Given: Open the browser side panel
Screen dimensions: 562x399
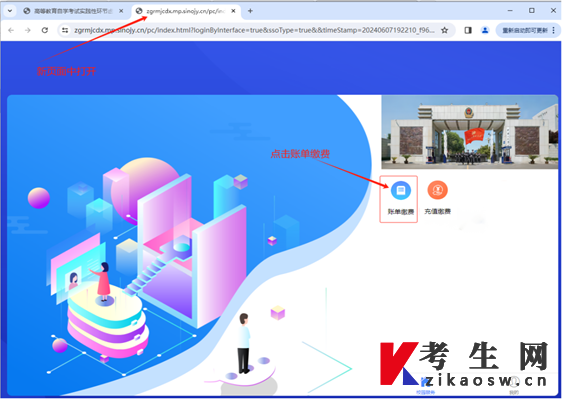Looking at the screenshot, I should [x=468, y=30].
